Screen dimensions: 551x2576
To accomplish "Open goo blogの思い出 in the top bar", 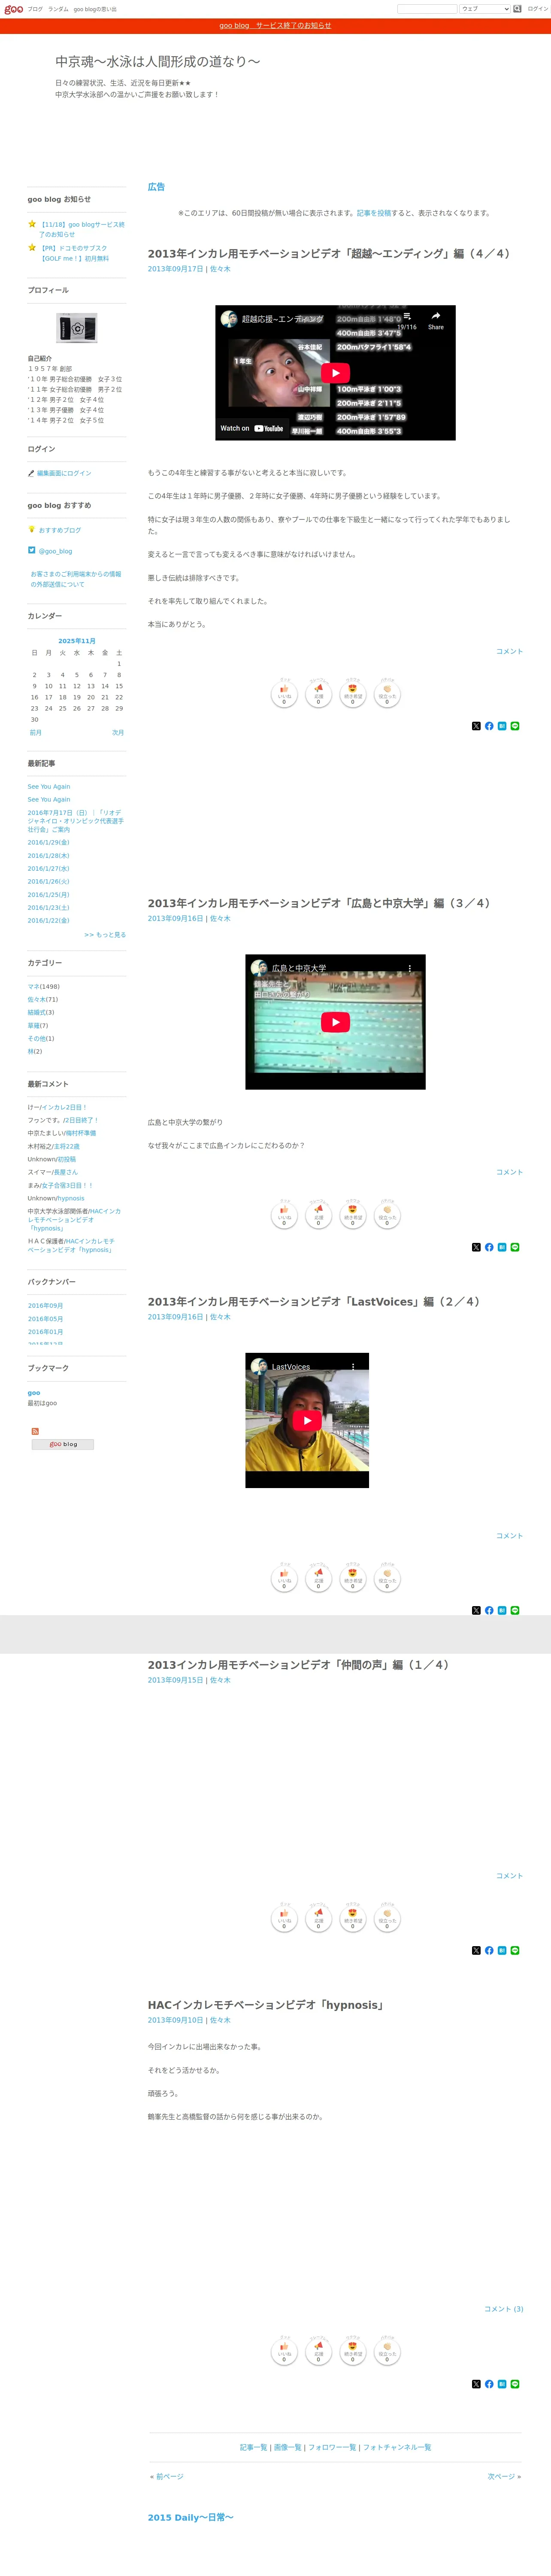I will click(x=95, y=9).
